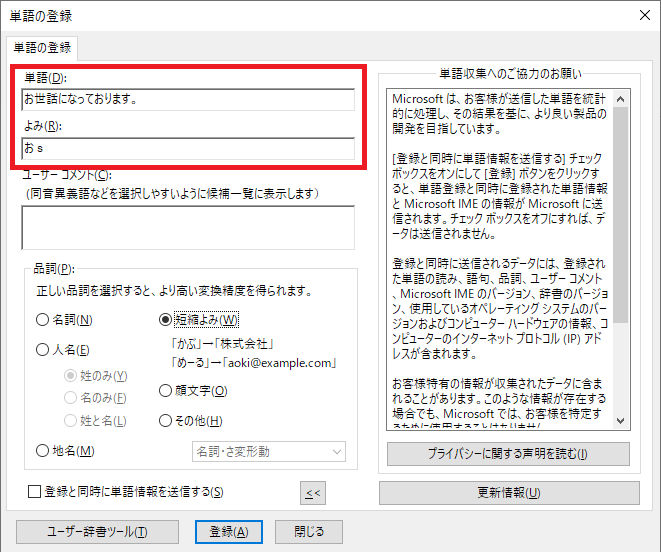661x552 pixels.
Task: Close the 単語の登録 dialog window
Action: pos(645,16)
